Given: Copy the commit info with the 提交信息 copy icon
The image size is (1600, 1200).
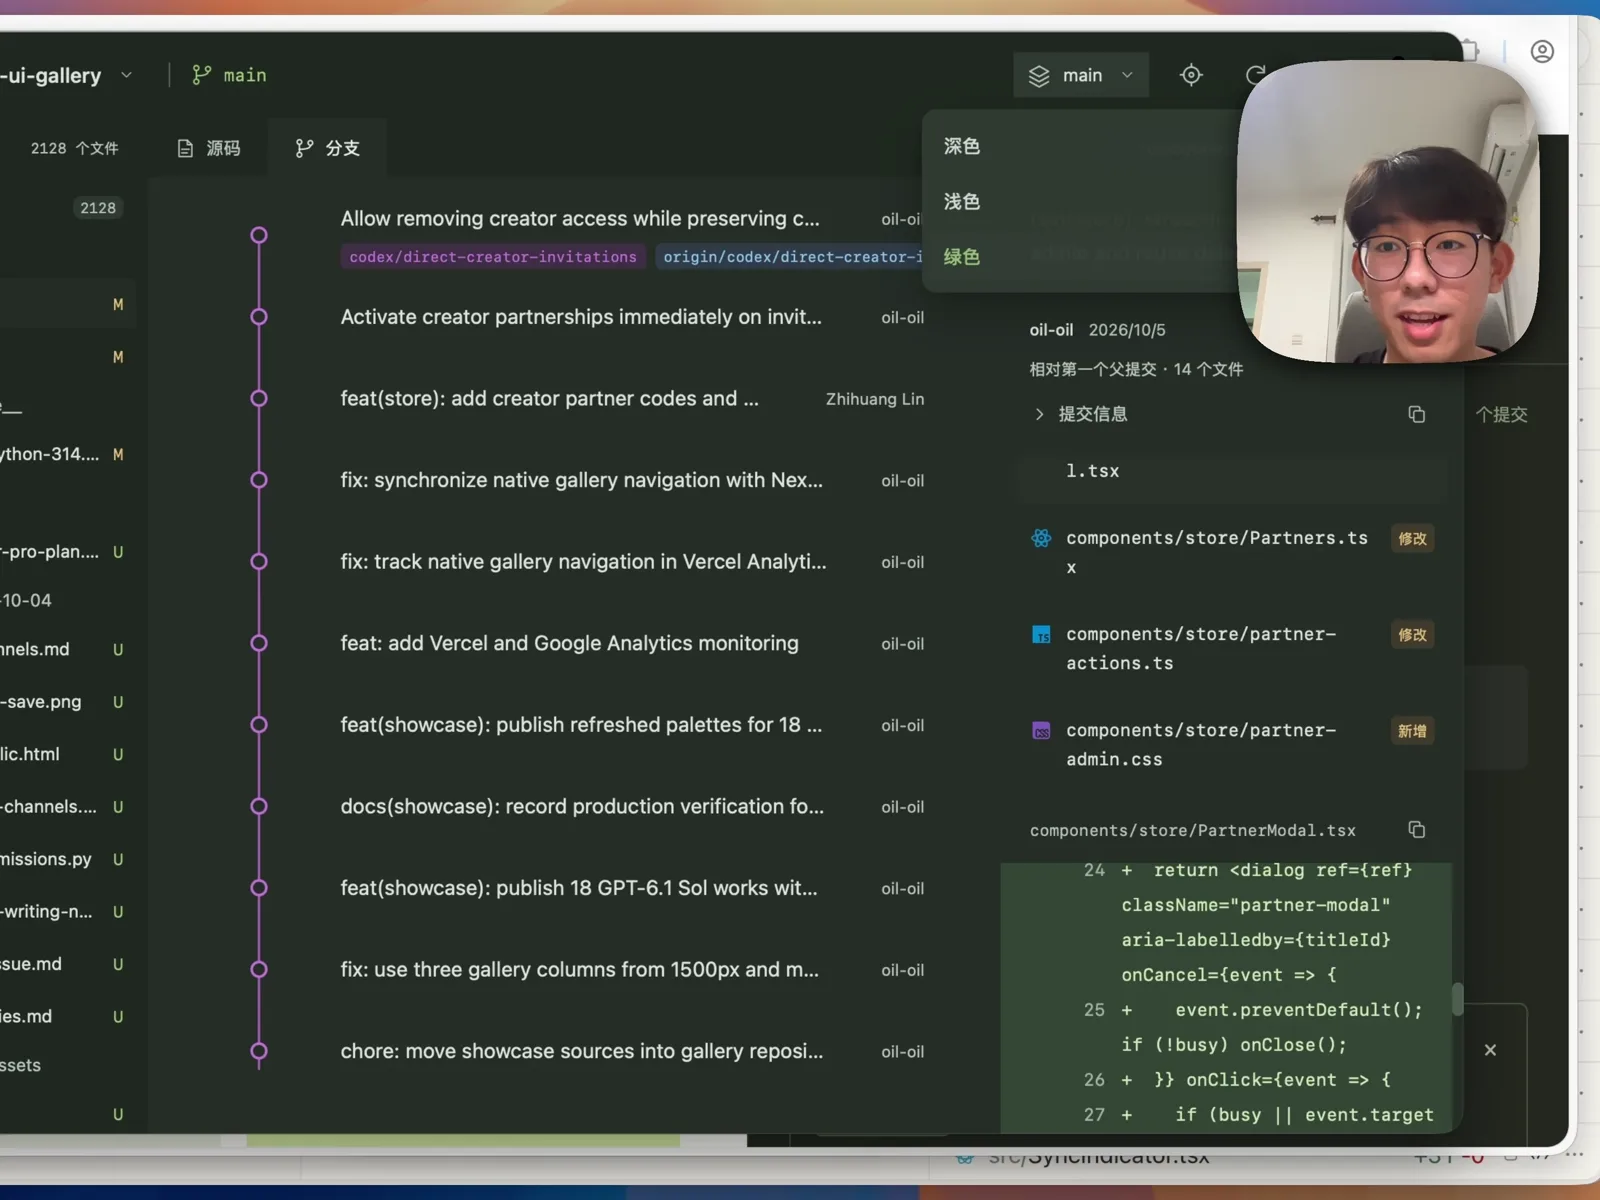Looking at the screenshot, I should click(1416, 414).
